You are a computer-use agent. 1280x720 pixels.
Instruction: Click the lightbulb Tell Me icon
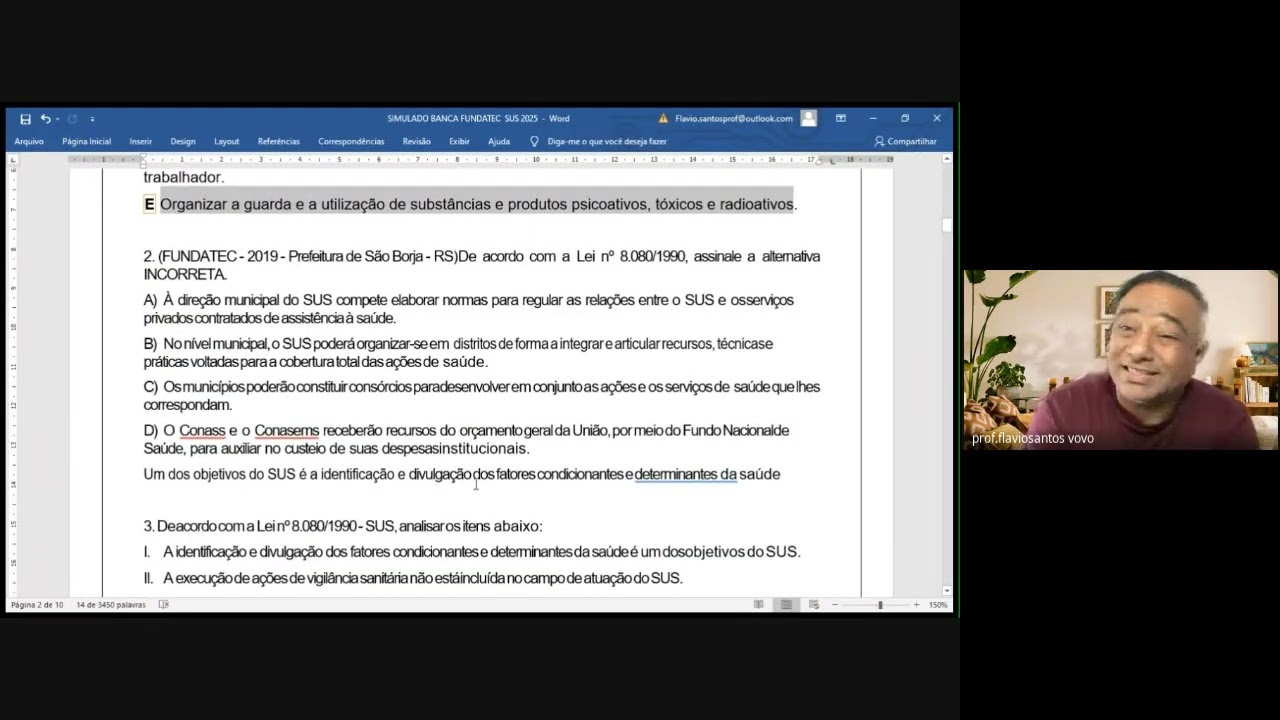click(534, 142)
